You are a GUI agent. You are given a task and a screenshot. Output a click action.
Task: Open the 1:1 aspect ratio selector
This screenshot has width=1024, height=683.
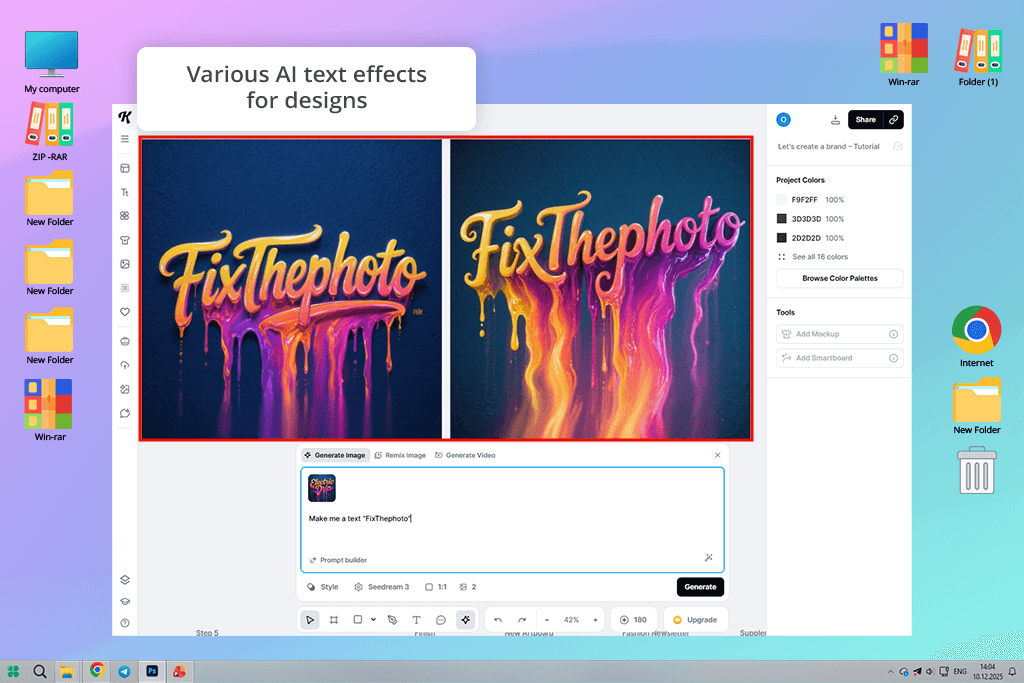click(436, 587)
